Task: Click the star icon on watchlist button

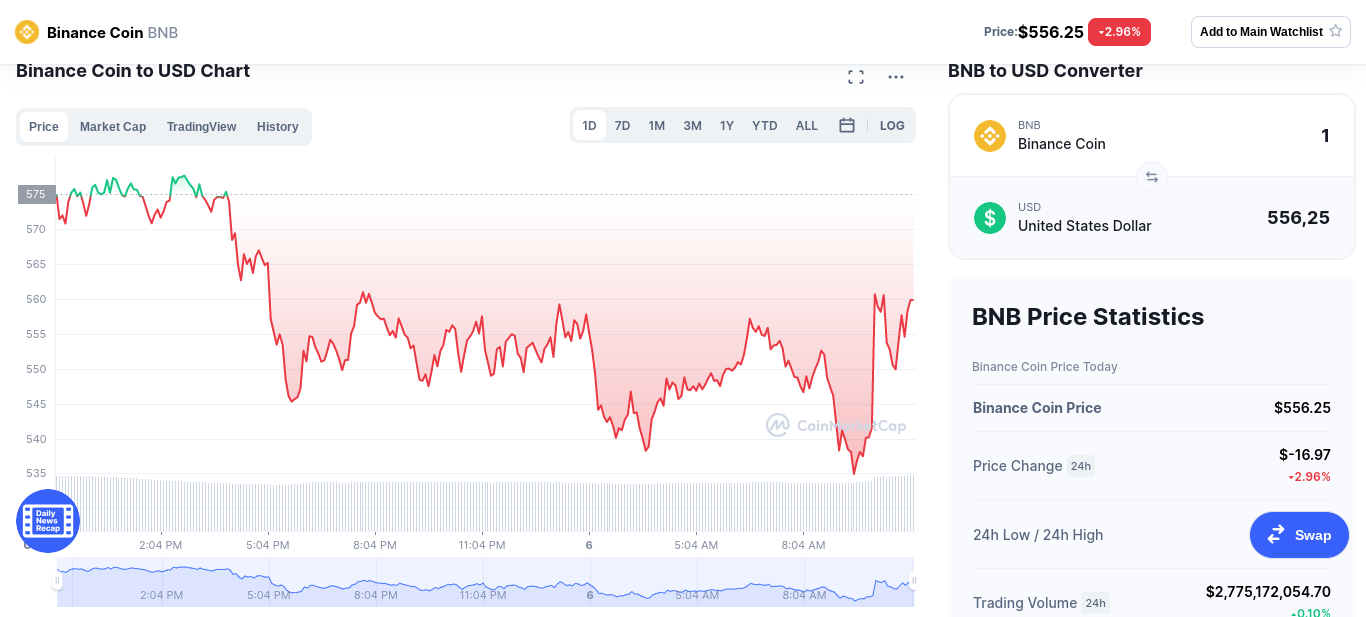Action: coord(1335,32)
